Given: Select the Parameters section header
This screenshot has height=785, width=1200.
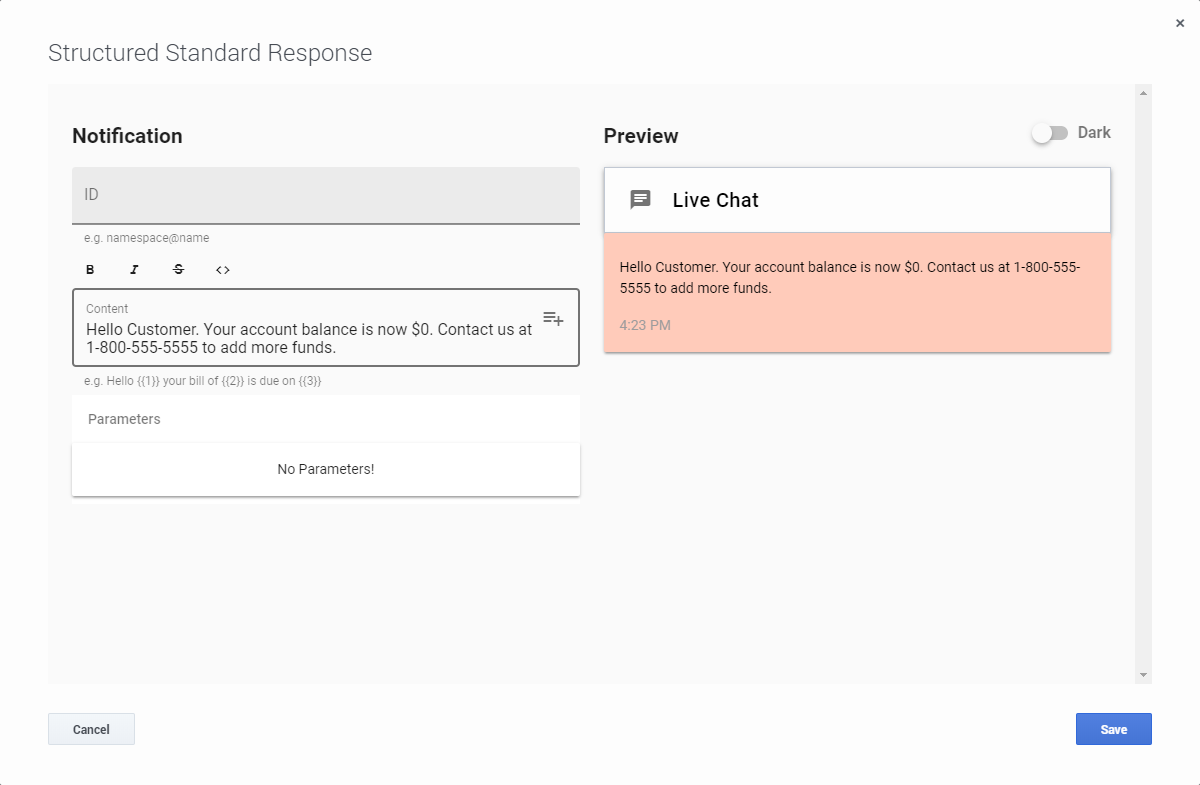Looking at the screenshot, I should [125, 419].
